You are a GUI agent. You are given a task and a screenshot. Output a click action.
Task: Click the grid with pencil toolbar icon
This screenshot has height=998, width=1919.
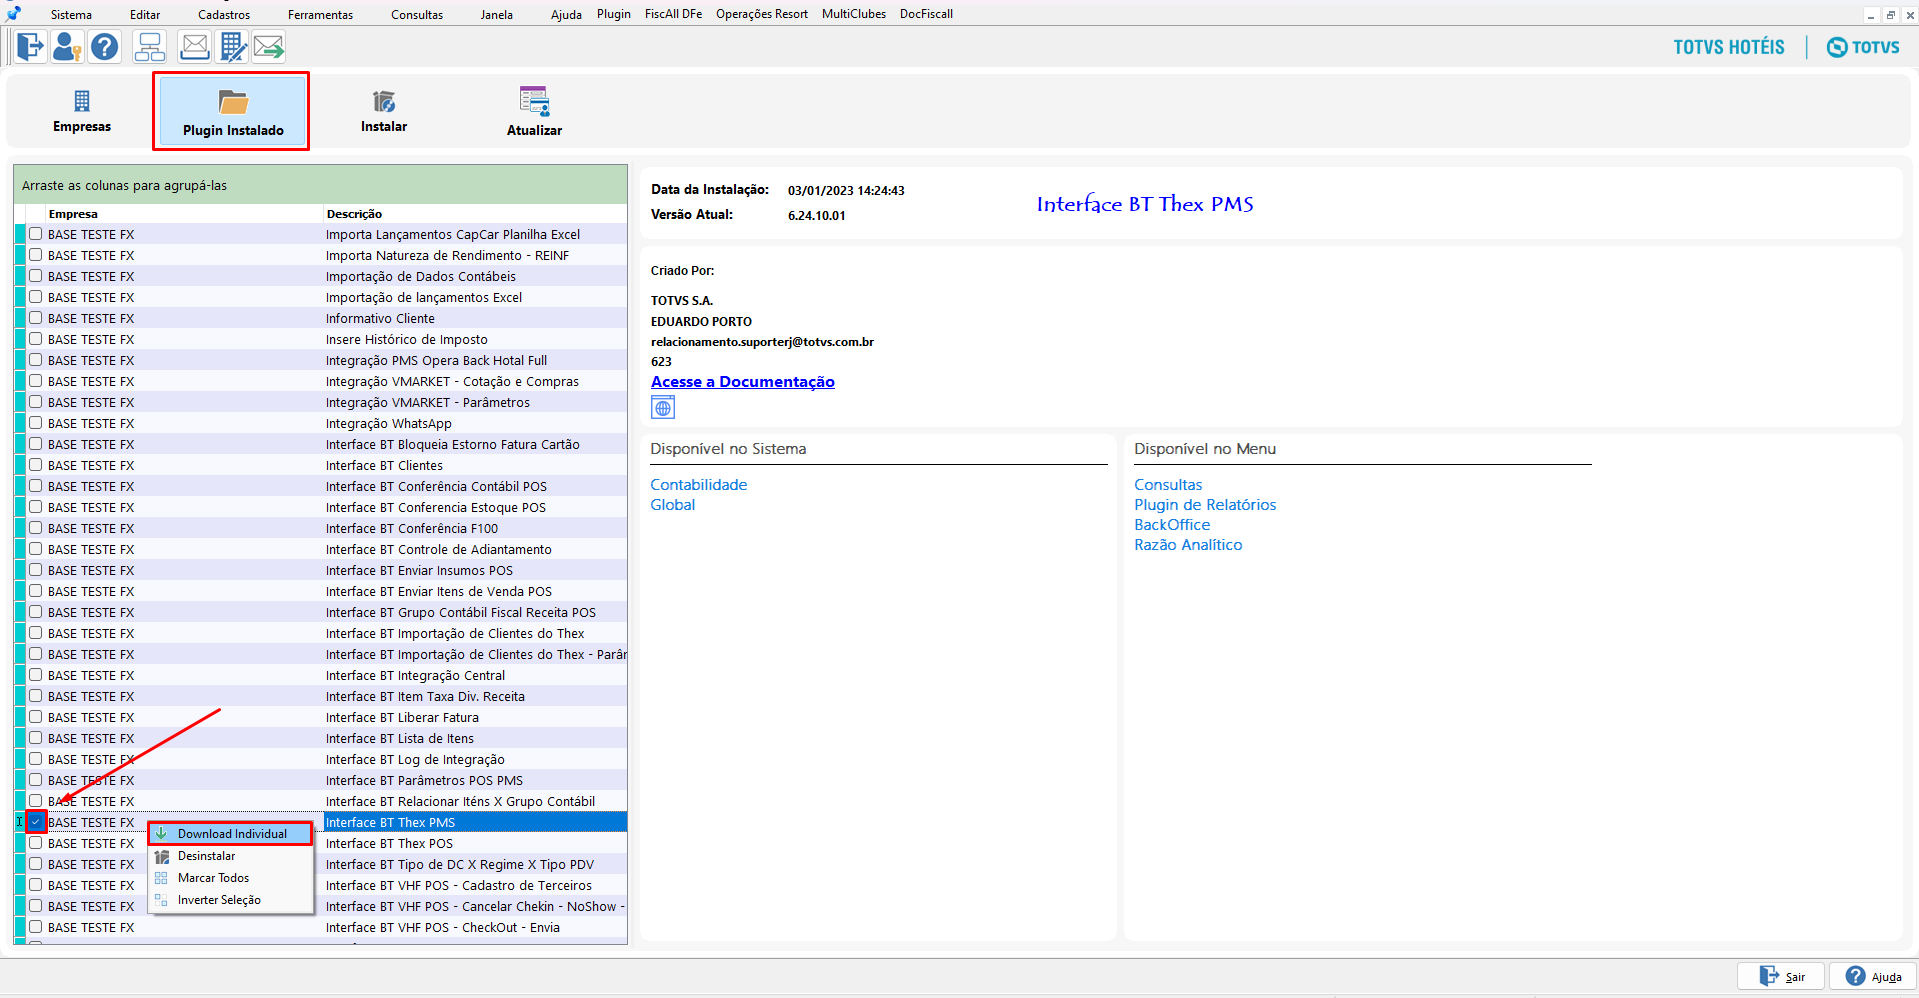[233, 47]
